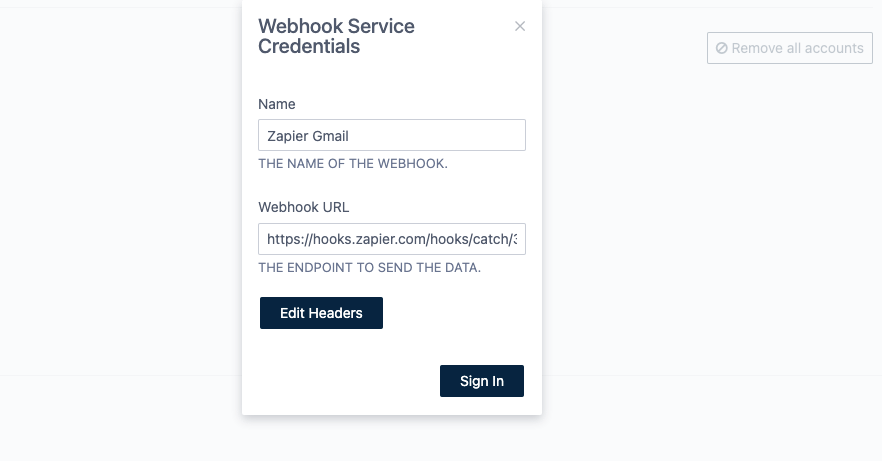Viewport: 882px width, 461px height.
Task: Click the word 'Credentials' in the dialog heading
Action: tap(309, 47)
